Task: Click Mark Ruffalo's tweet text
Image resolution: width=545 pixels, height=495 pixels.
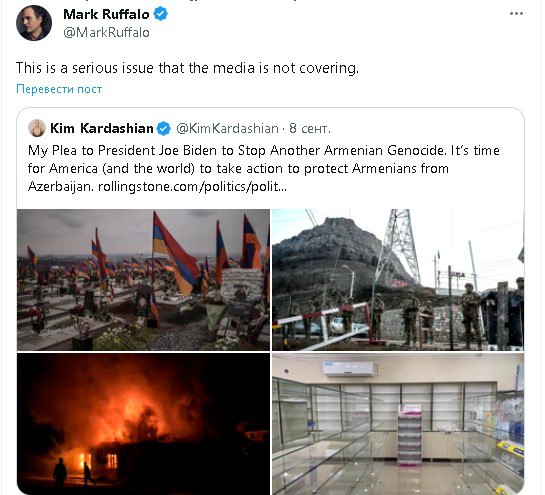Action: [x=187, y=68]
